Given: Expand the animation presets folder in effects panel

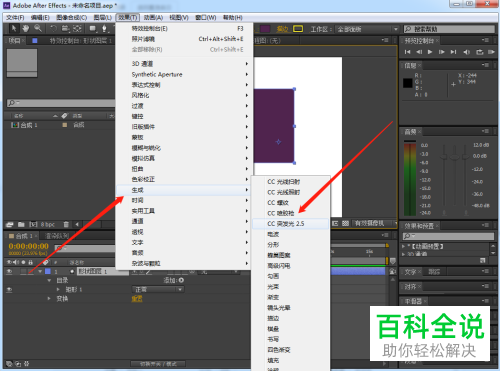Looking at the screenshot, I should pos(404,247).
